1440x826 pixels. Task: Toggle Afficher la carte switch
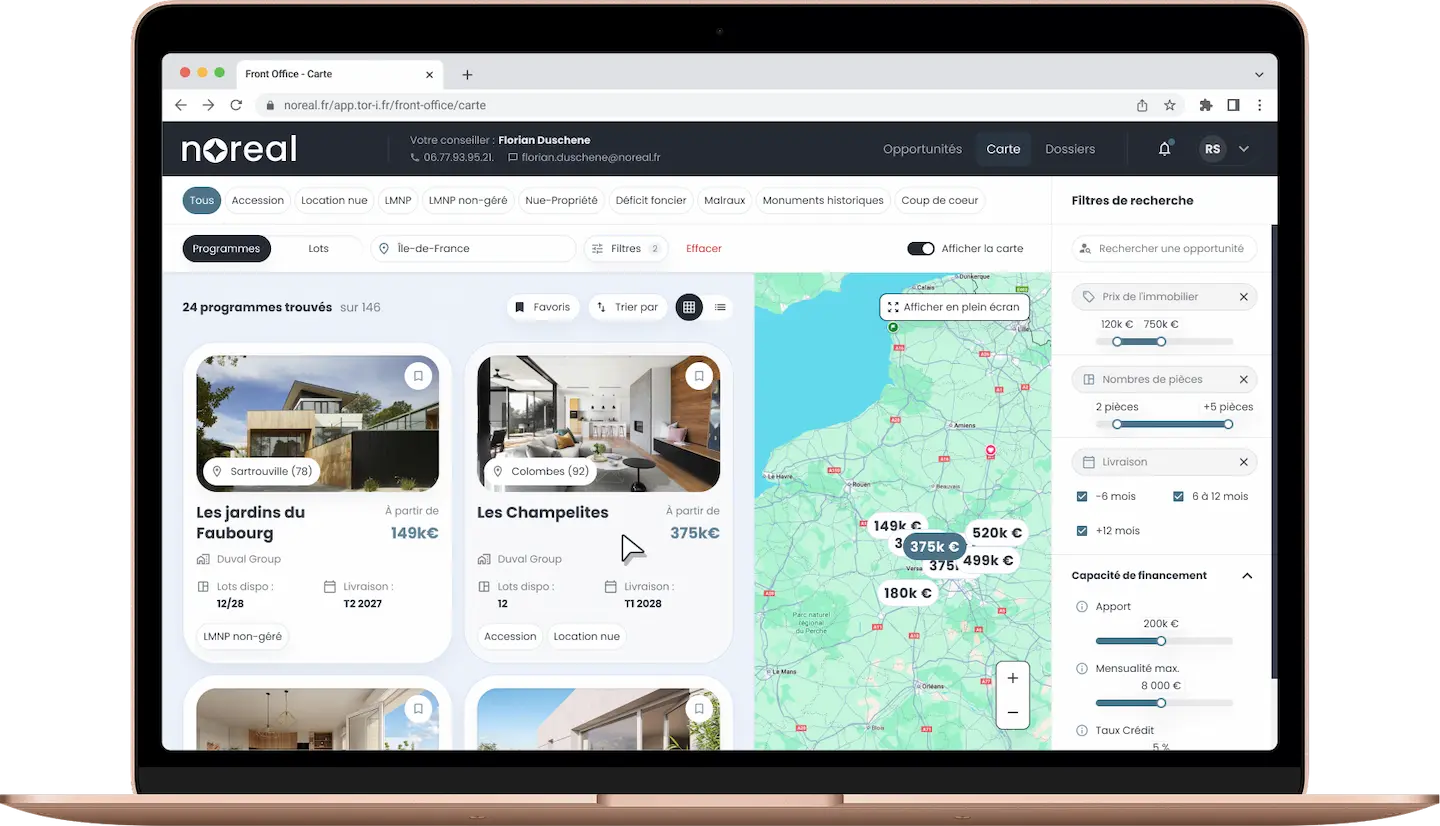click(921, 249)
